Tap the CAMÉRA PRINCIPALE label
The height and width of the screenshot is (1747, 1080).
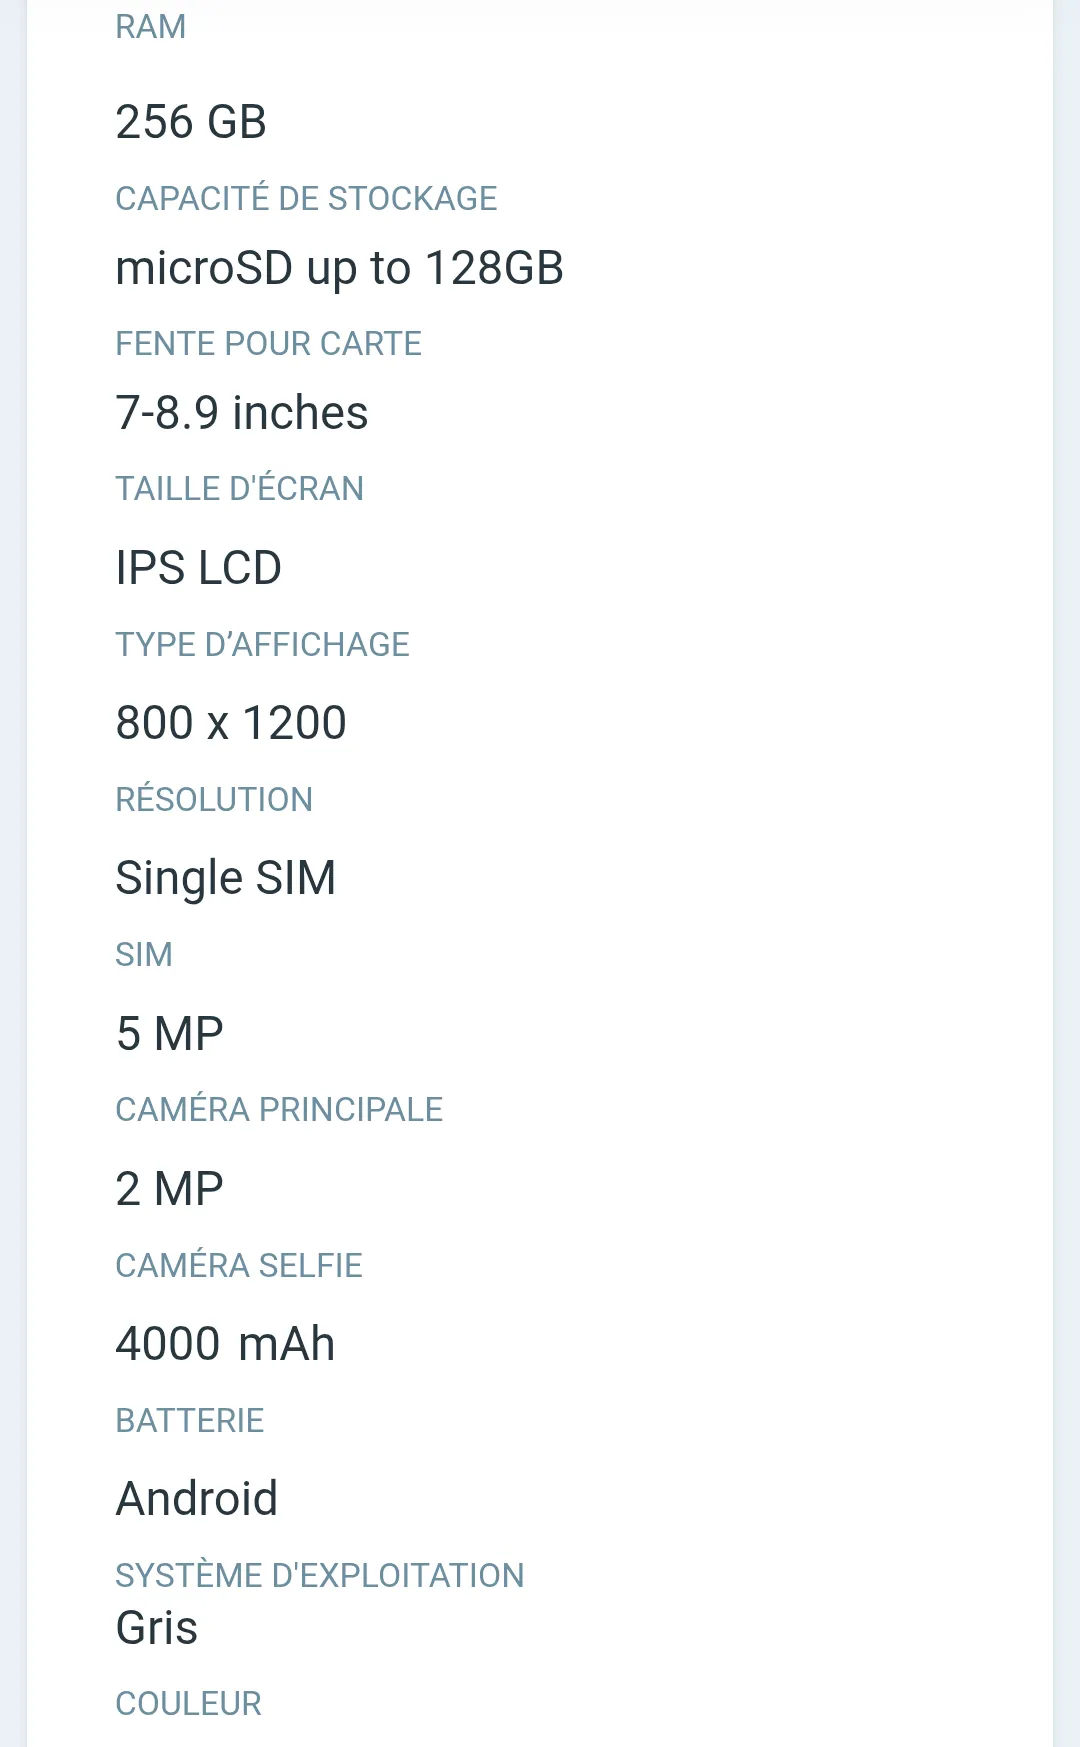[x=279, y=1109]
